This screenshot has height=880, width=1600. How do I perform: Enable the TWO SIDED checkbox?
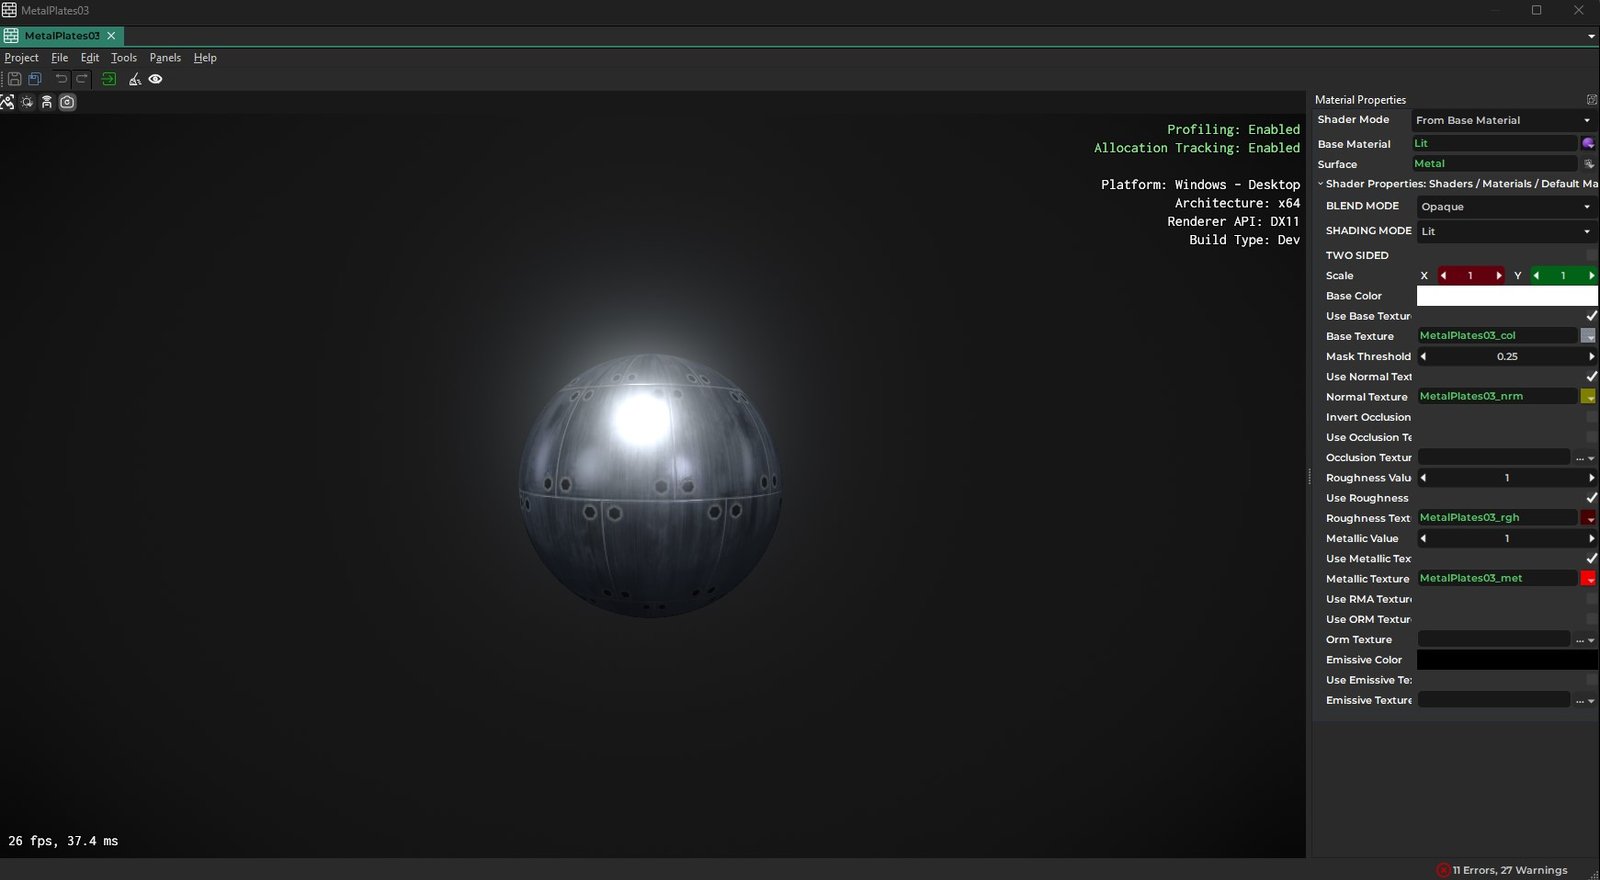(x=1592, y=255)
